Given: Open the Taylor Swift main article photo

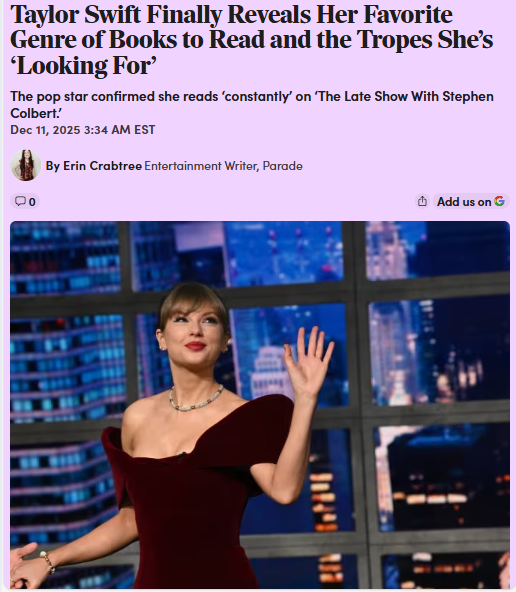Looking at the screenshot, I should (x=260, y=405).
